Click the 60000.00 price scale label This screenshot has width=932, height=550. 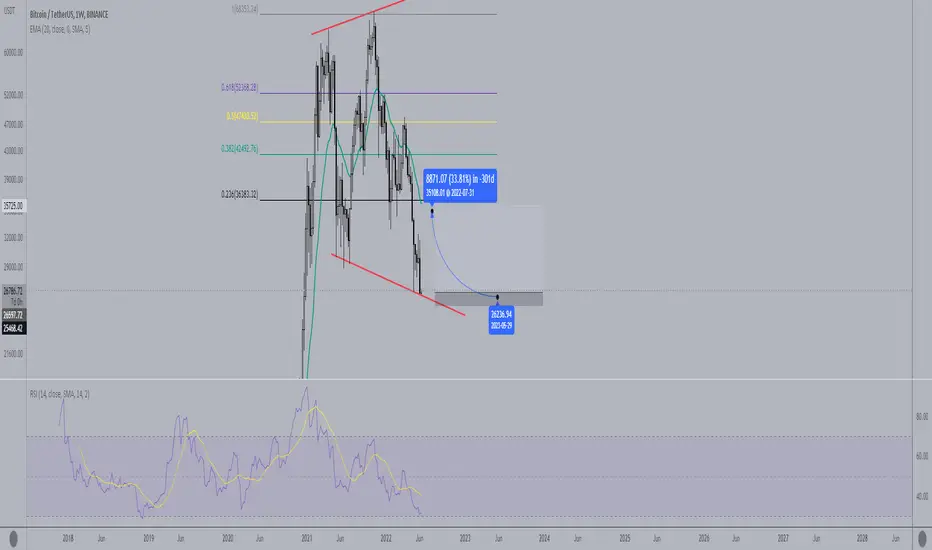[x=13, y=52]
